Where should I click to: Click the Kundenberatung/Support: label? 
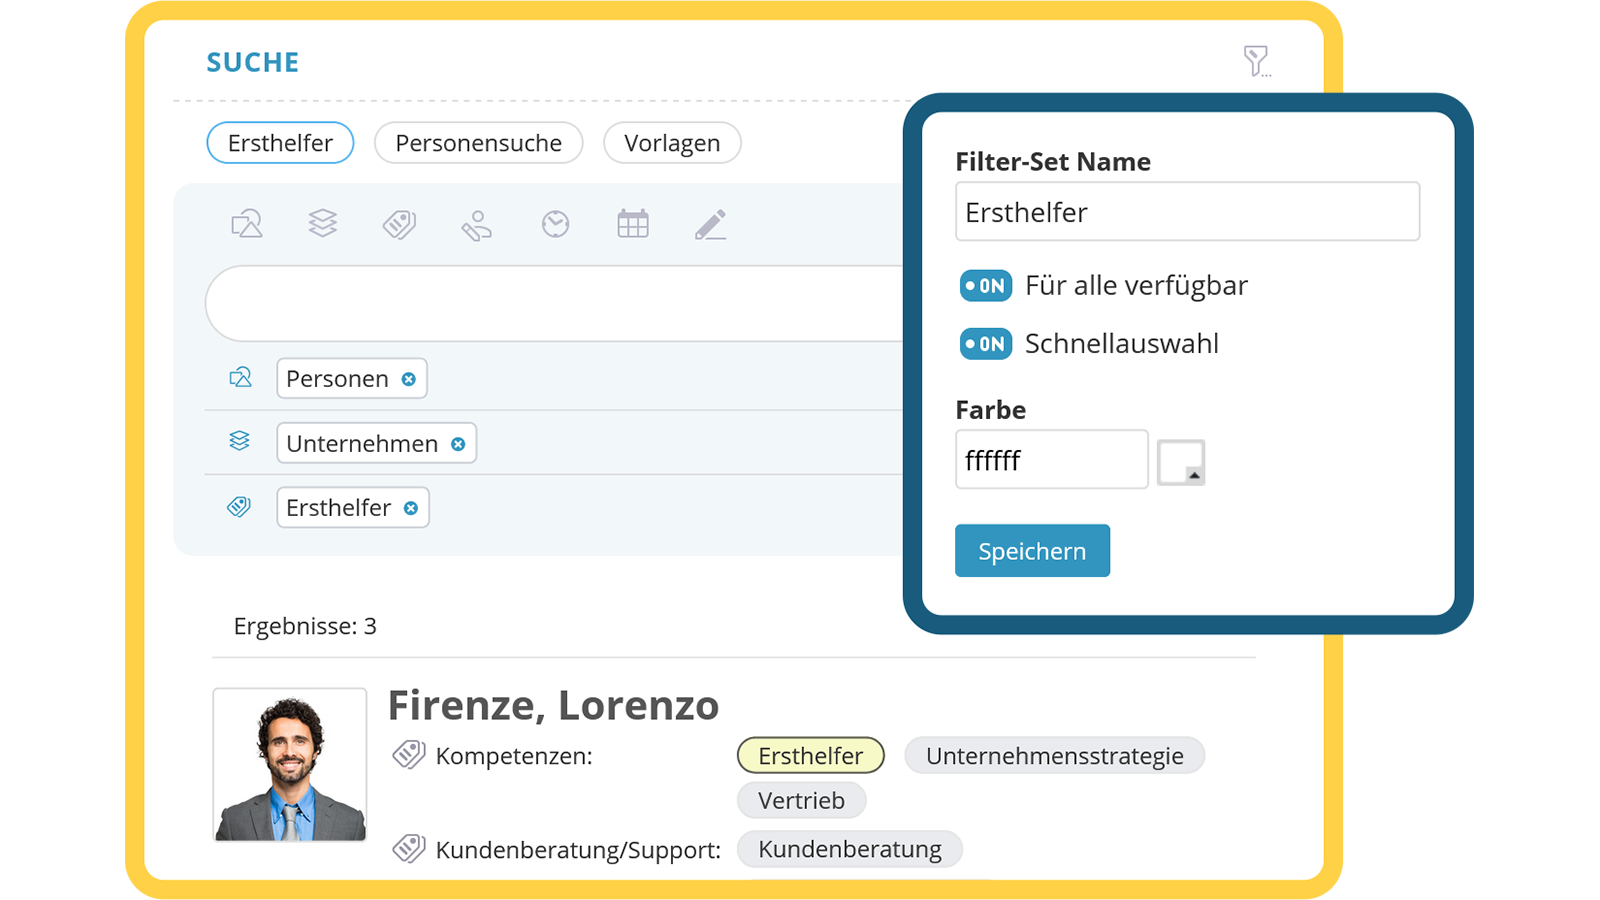(x=578, y=851)
